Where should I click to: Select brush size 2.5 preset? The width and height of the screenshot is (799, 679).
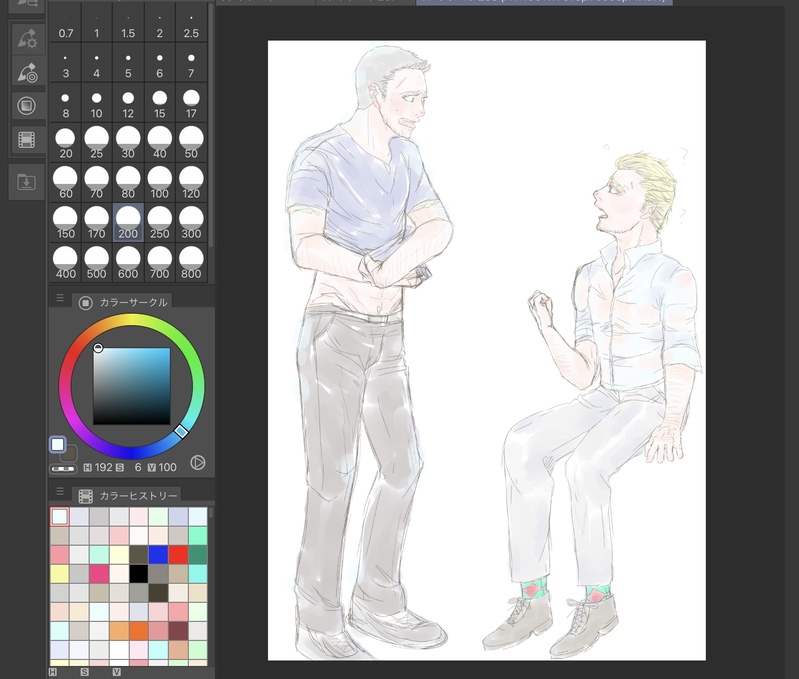(x=191, y=23)
